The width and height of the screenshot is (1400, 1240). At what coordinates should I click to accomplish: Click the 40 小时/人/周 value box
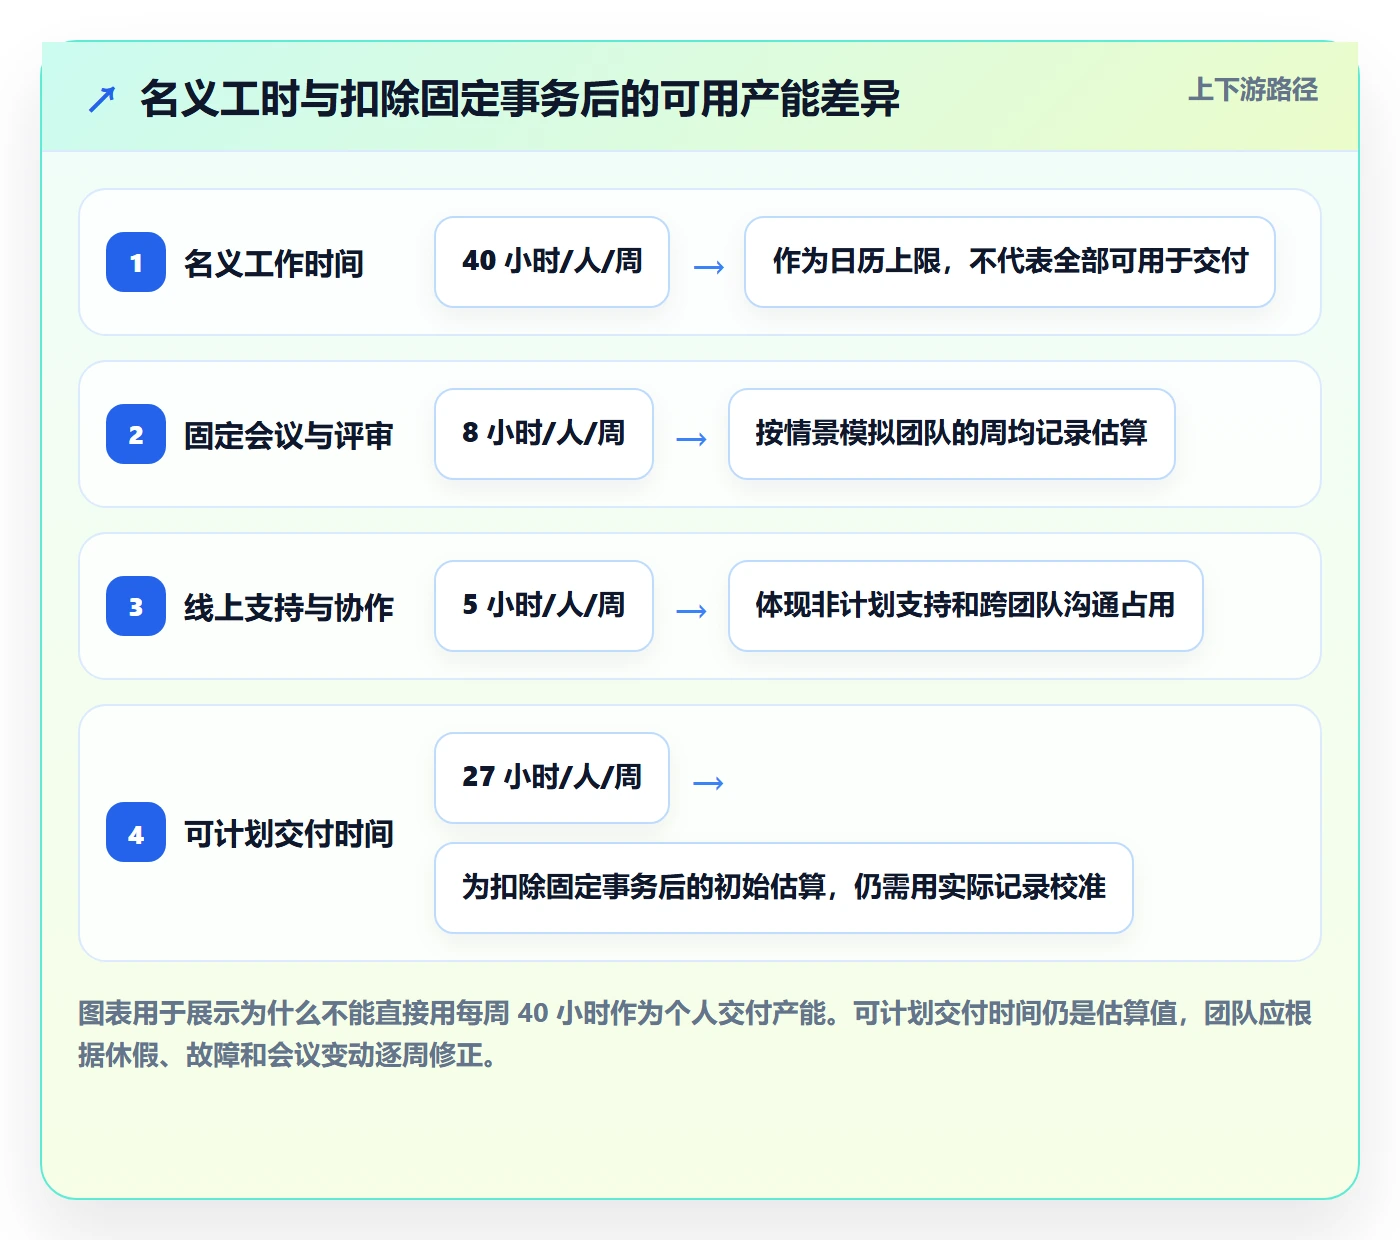(552, 262)
